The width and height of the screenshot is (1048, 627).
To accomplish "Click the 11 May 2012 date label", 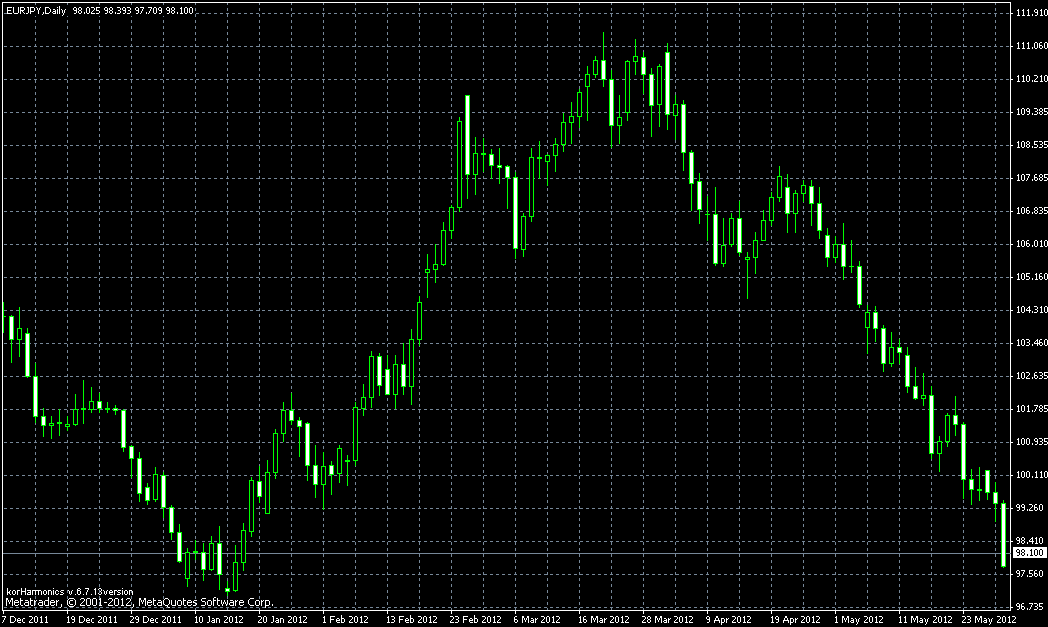I will tap(925, 620).
